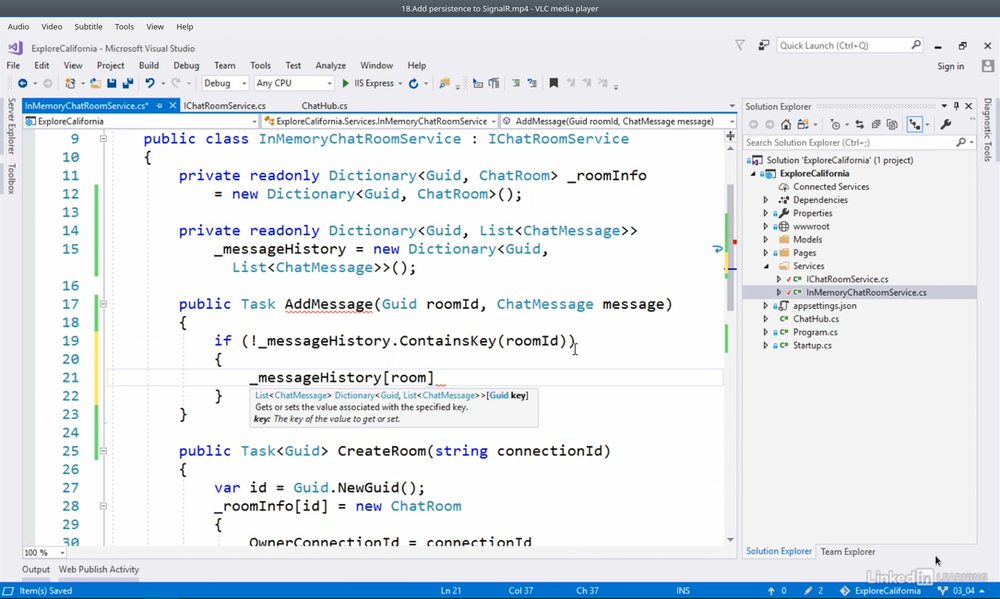Click the Quick Launch search magnifier icon
Viewport: 1000px width, 599px height.
coord(916,45)
